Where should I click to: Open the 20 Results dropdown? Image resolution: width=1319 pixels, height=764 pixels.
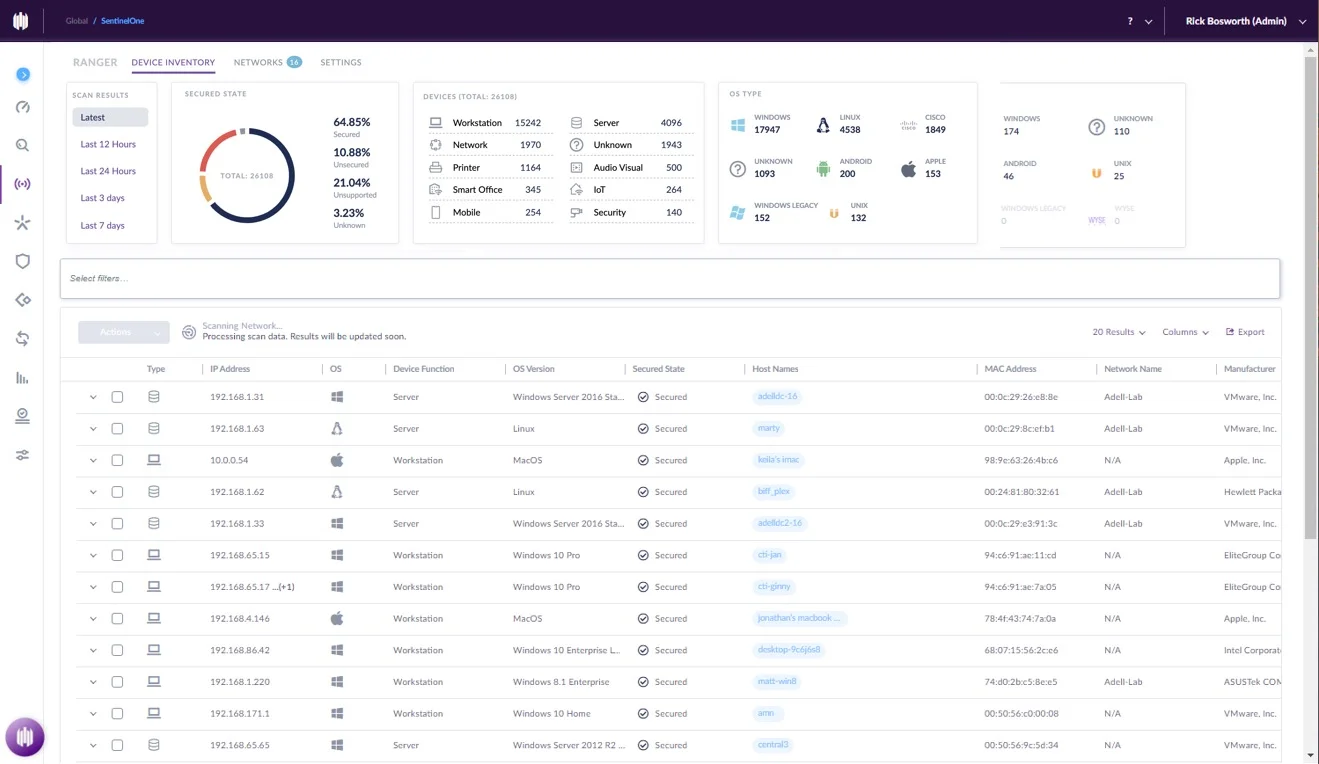(x=1118, y=332)
